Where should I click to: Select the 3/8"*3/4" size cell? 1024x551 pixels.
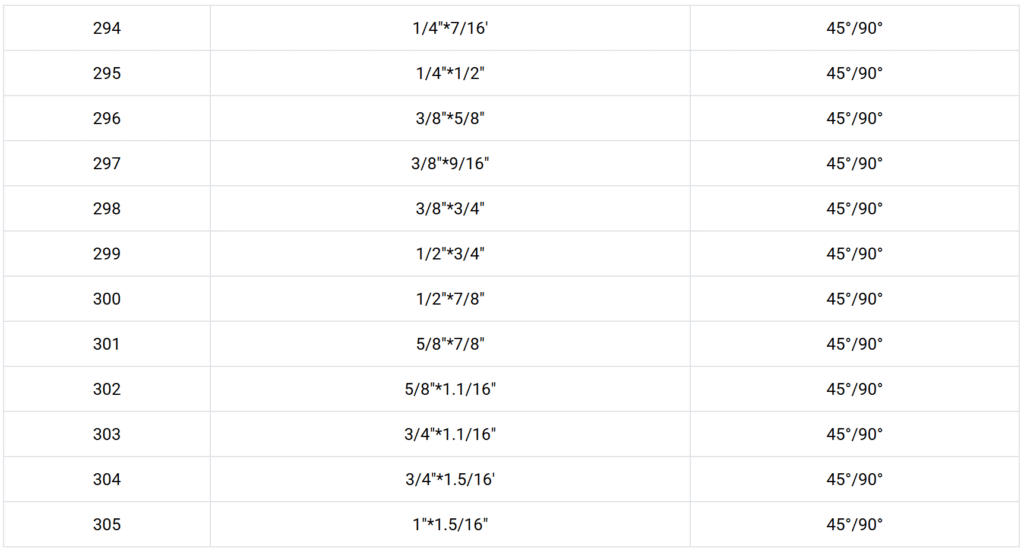(450, 208)
